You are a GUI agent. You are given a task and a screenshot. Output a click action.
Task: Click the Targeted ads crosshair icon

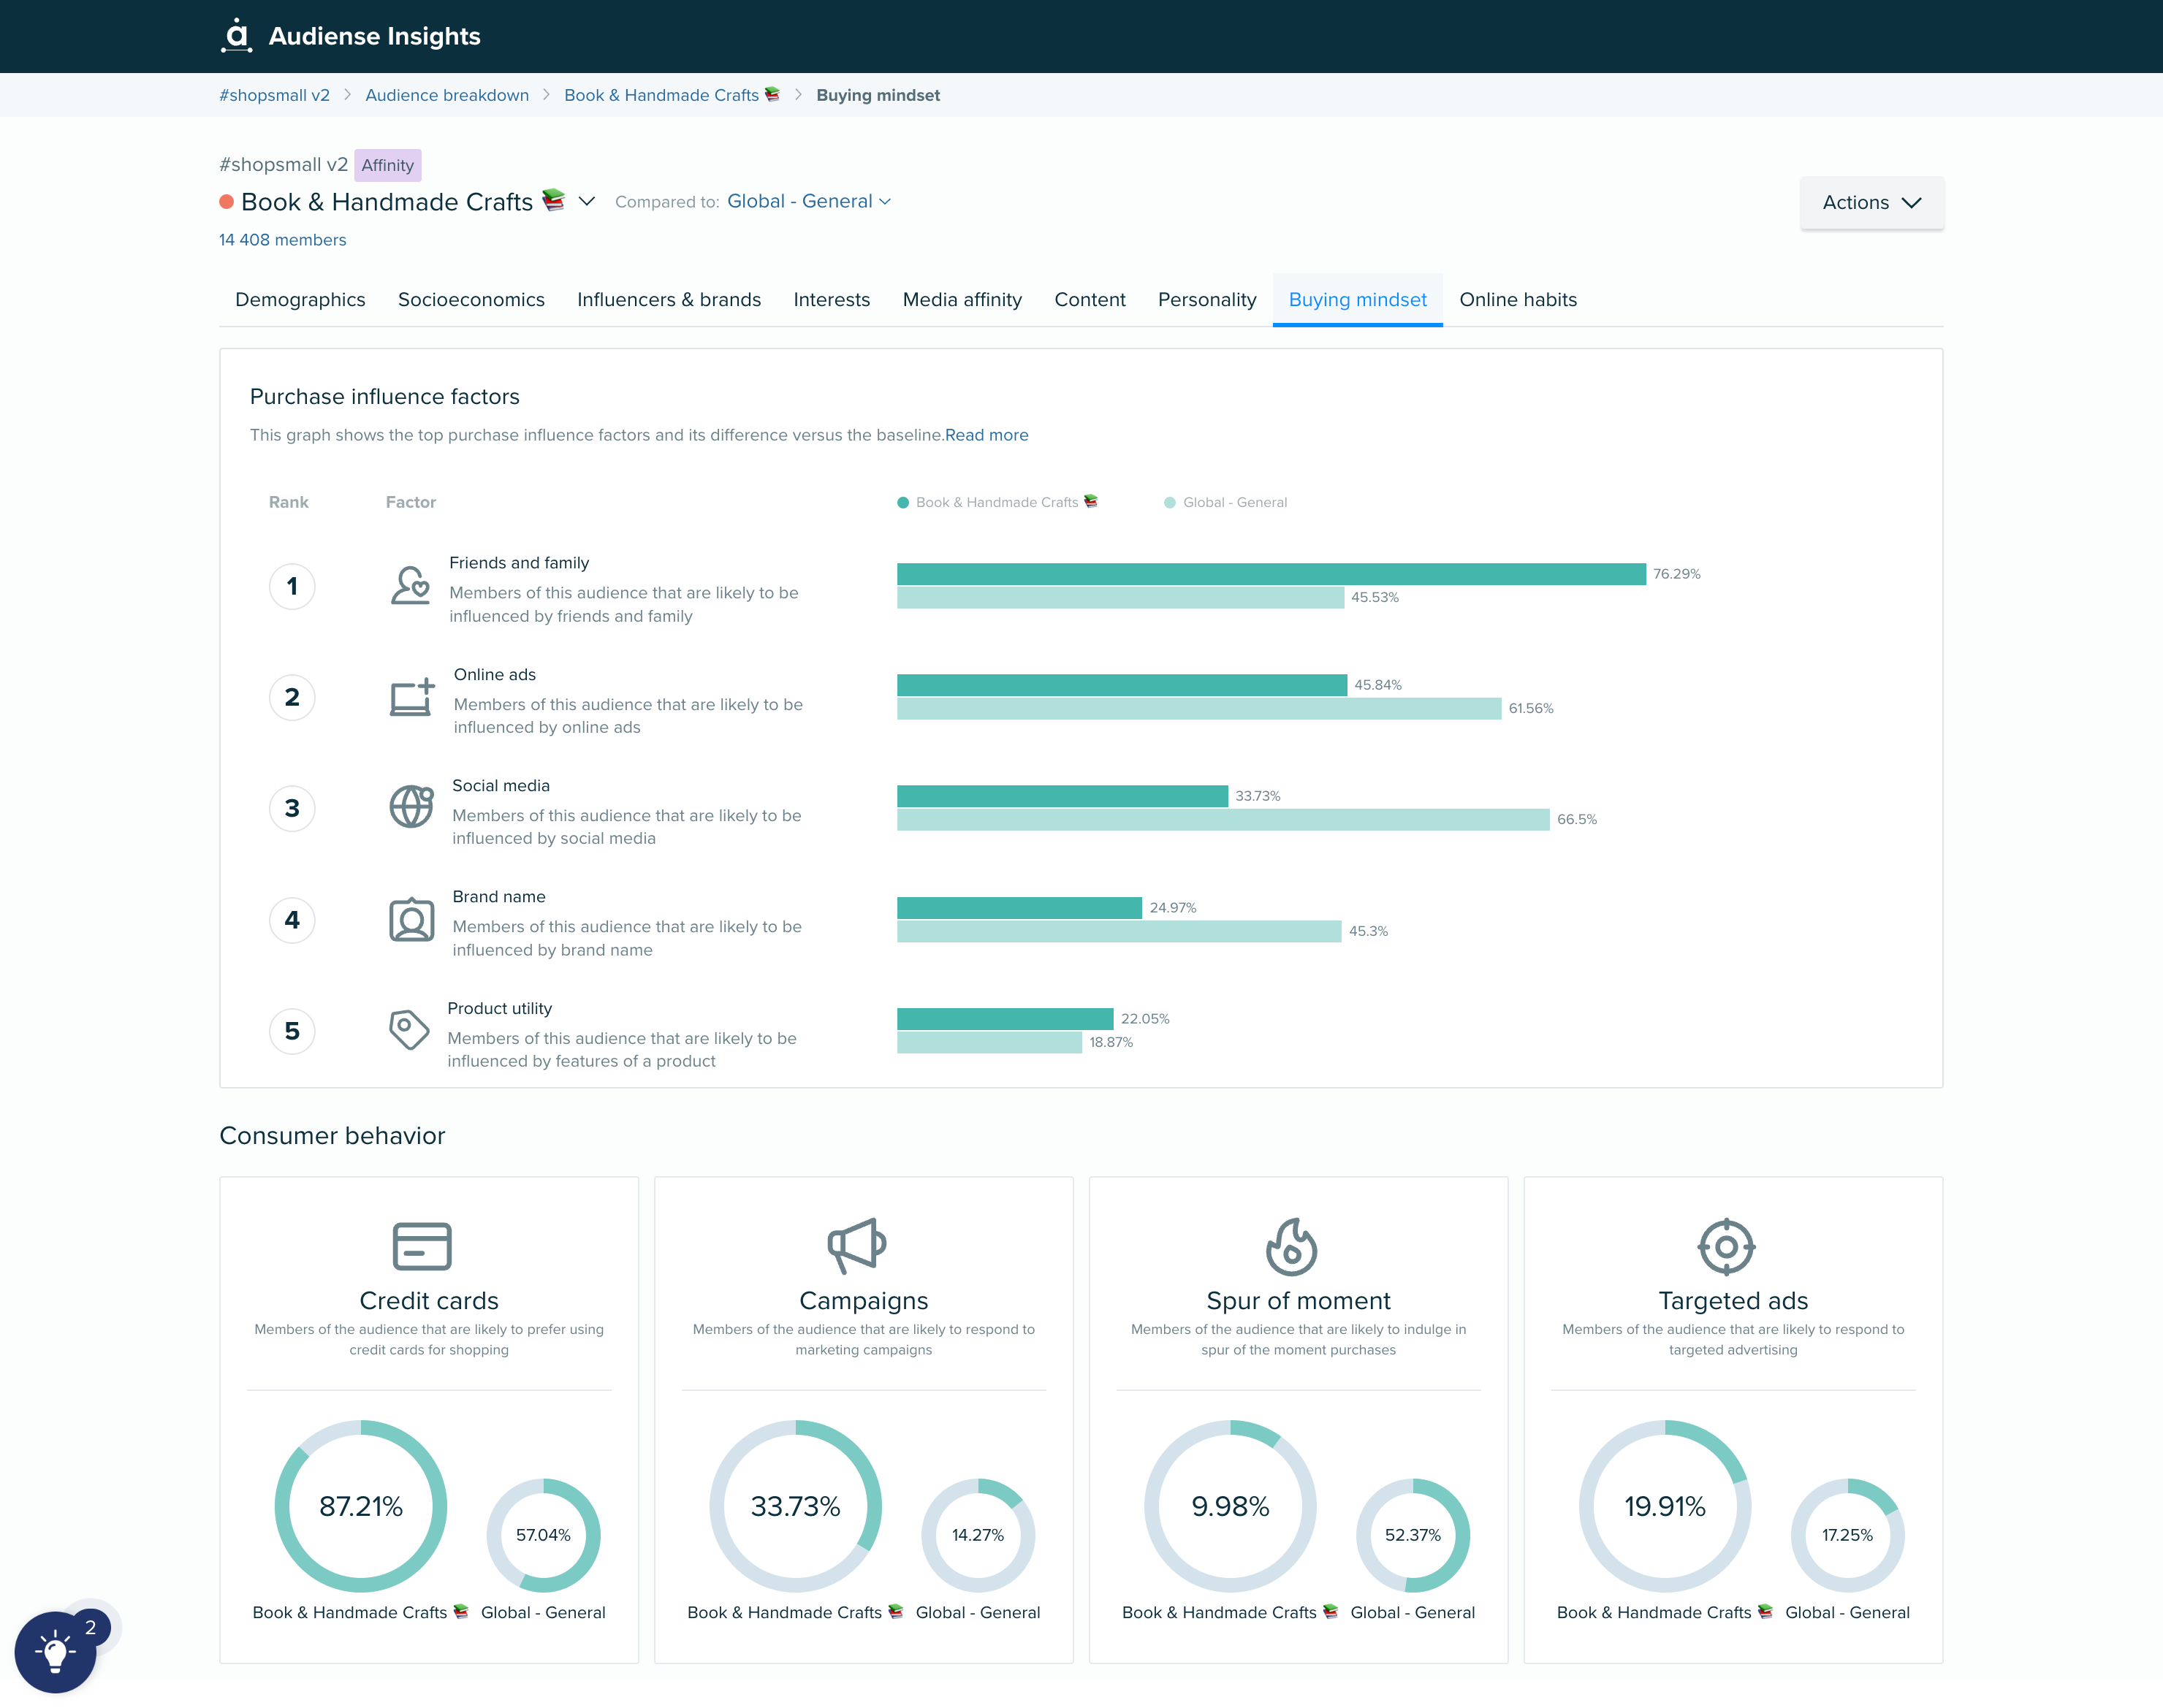(1726, 1246)
